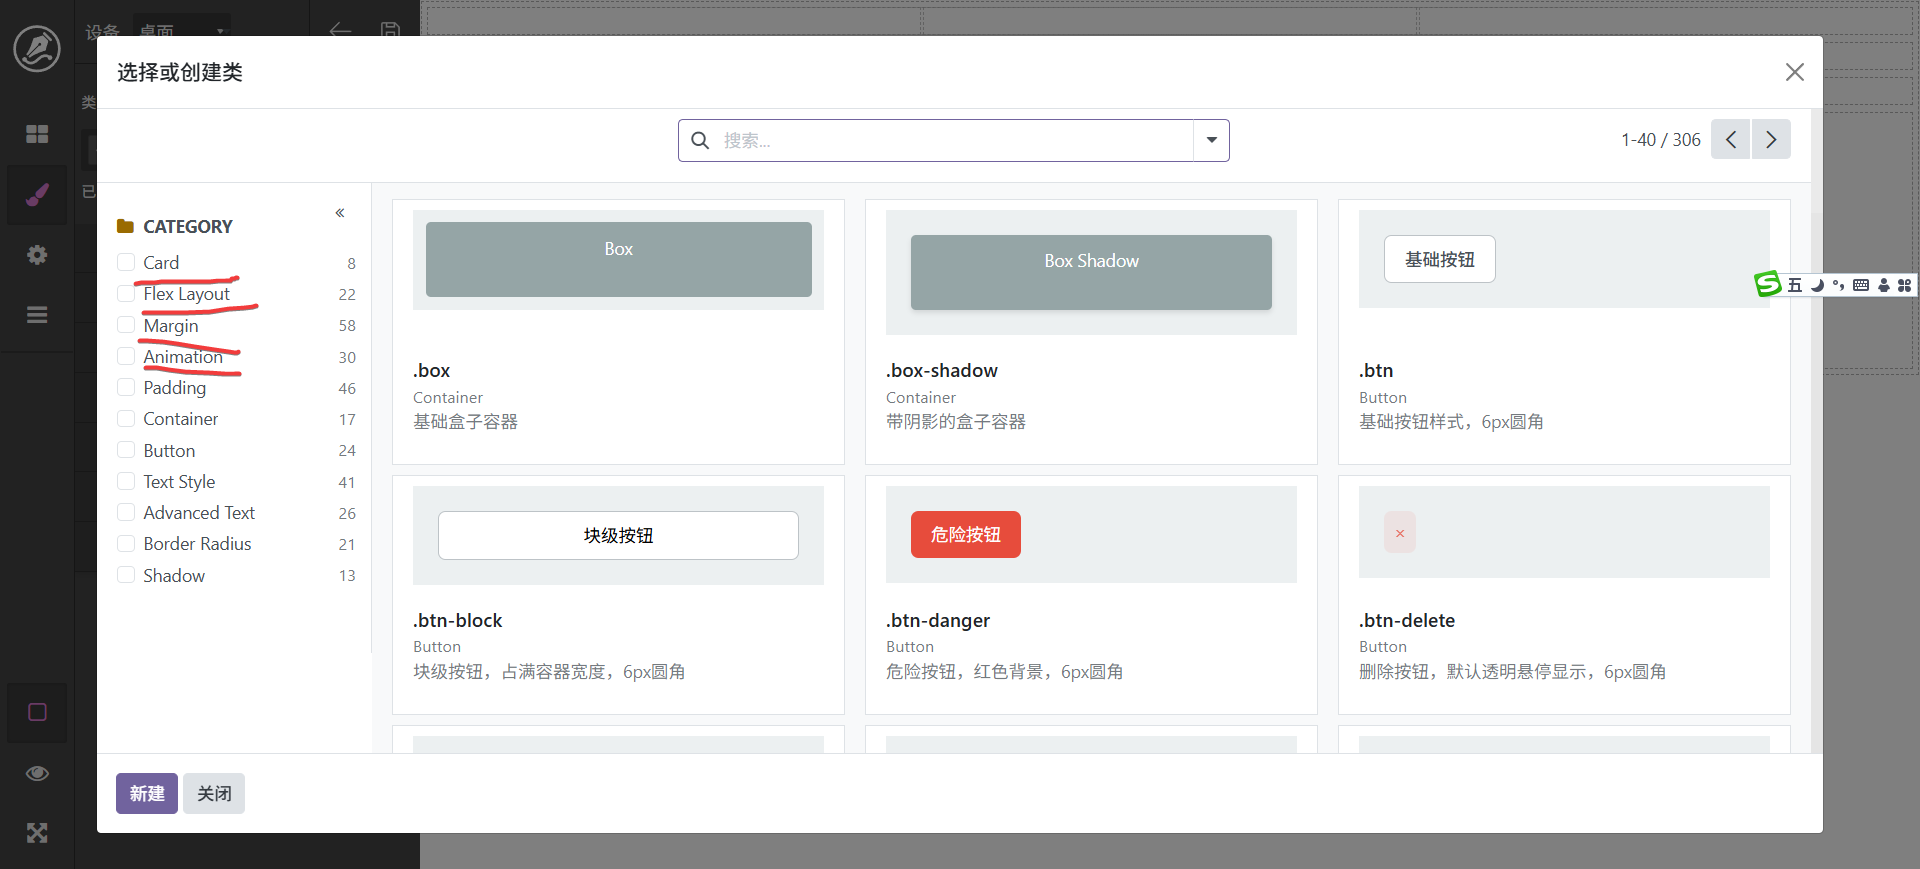
Task: Click the gear settings icon in sidebar
Action: point(37,255)
